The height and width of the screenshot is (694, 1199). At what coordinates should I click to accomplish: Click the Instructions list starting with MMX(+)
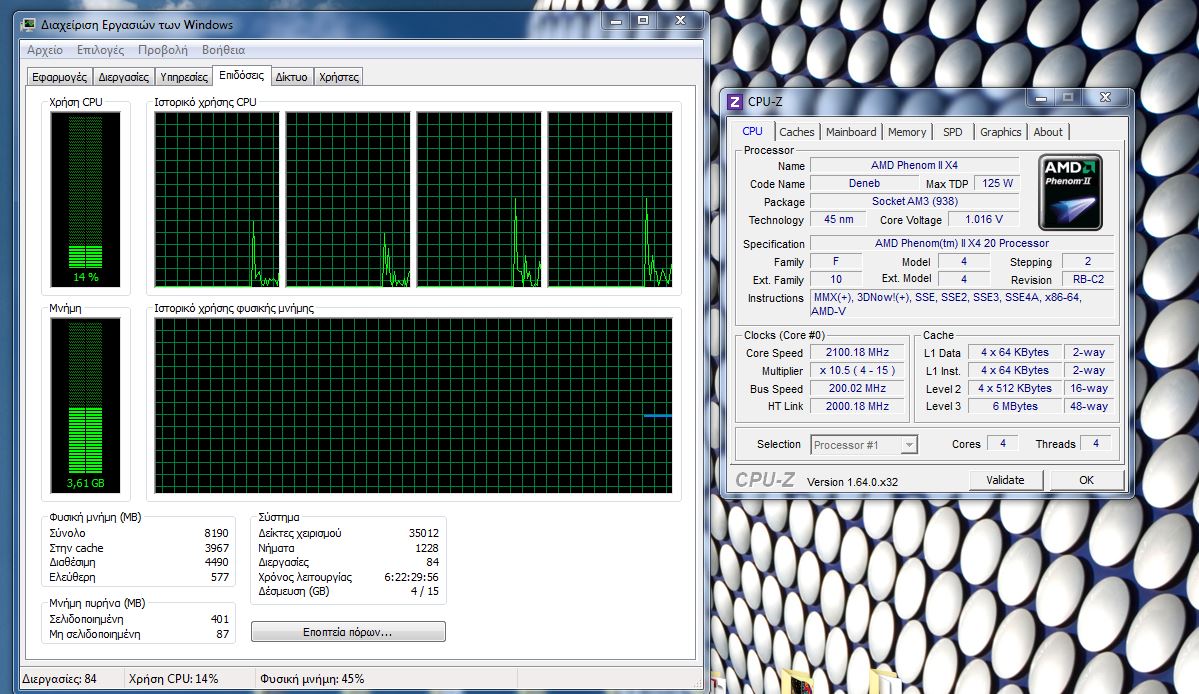click(x=962, y=304)
